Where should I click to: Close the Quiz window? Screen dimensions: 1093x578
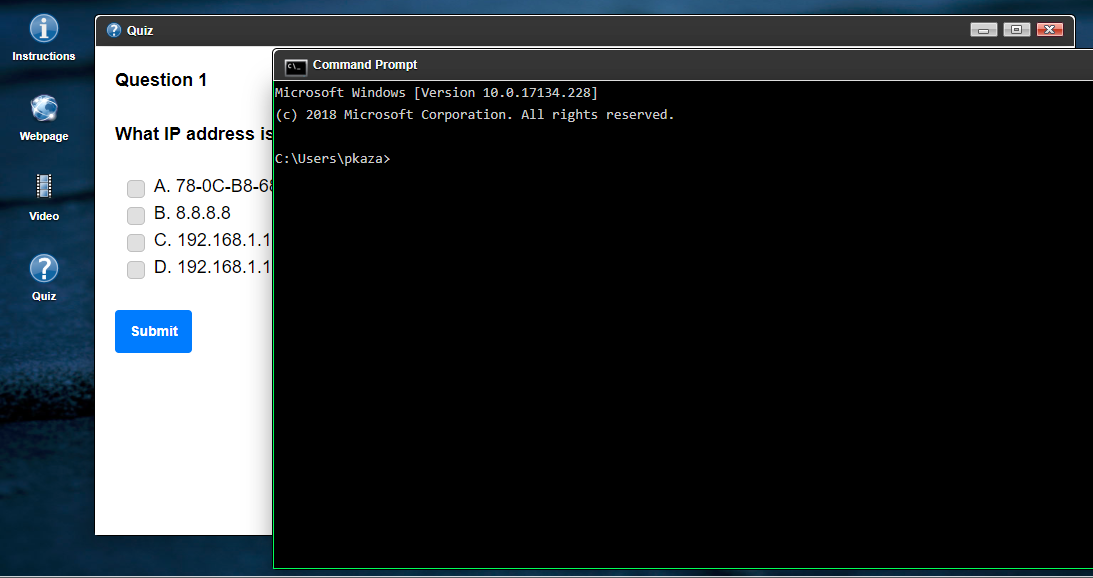tap(1050, 29)
